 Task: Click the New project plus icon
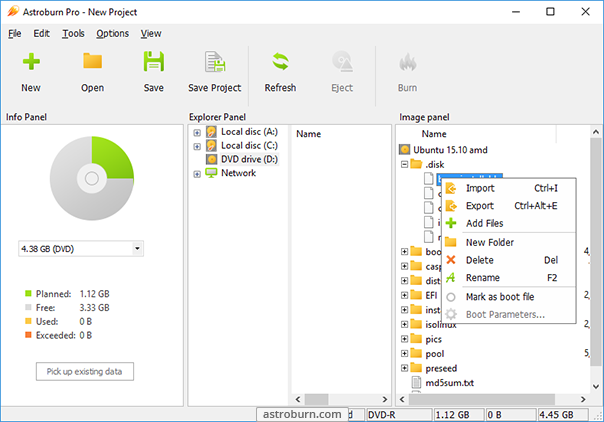tap(31, 62)
